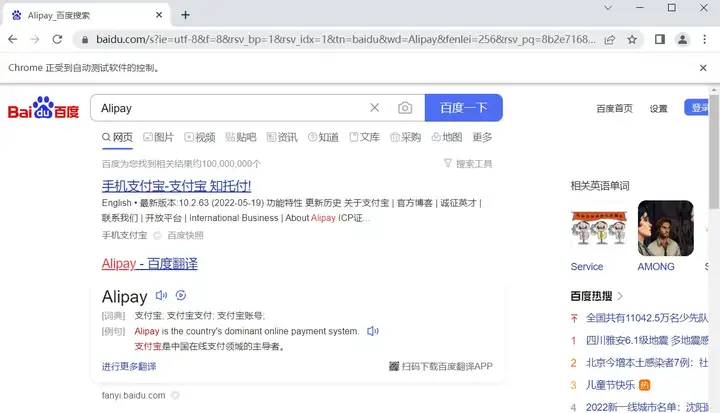Open hot search 四川雅安6.1级地震

[x=647, y=340]
